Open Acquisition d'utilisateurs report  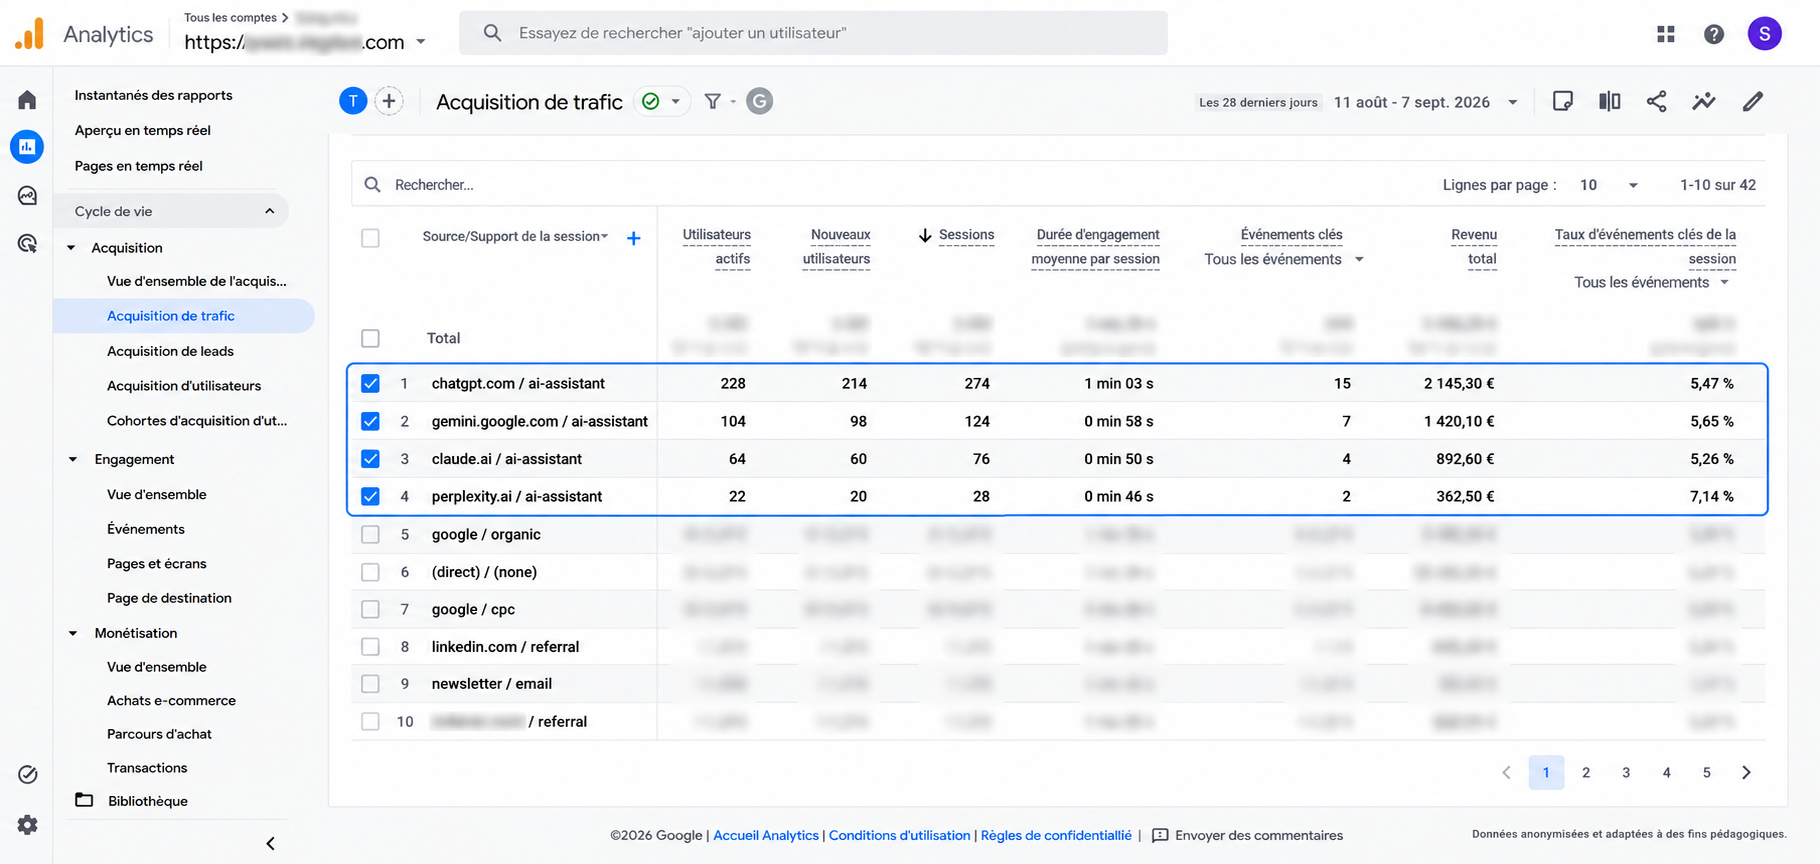tap(184, 386)
